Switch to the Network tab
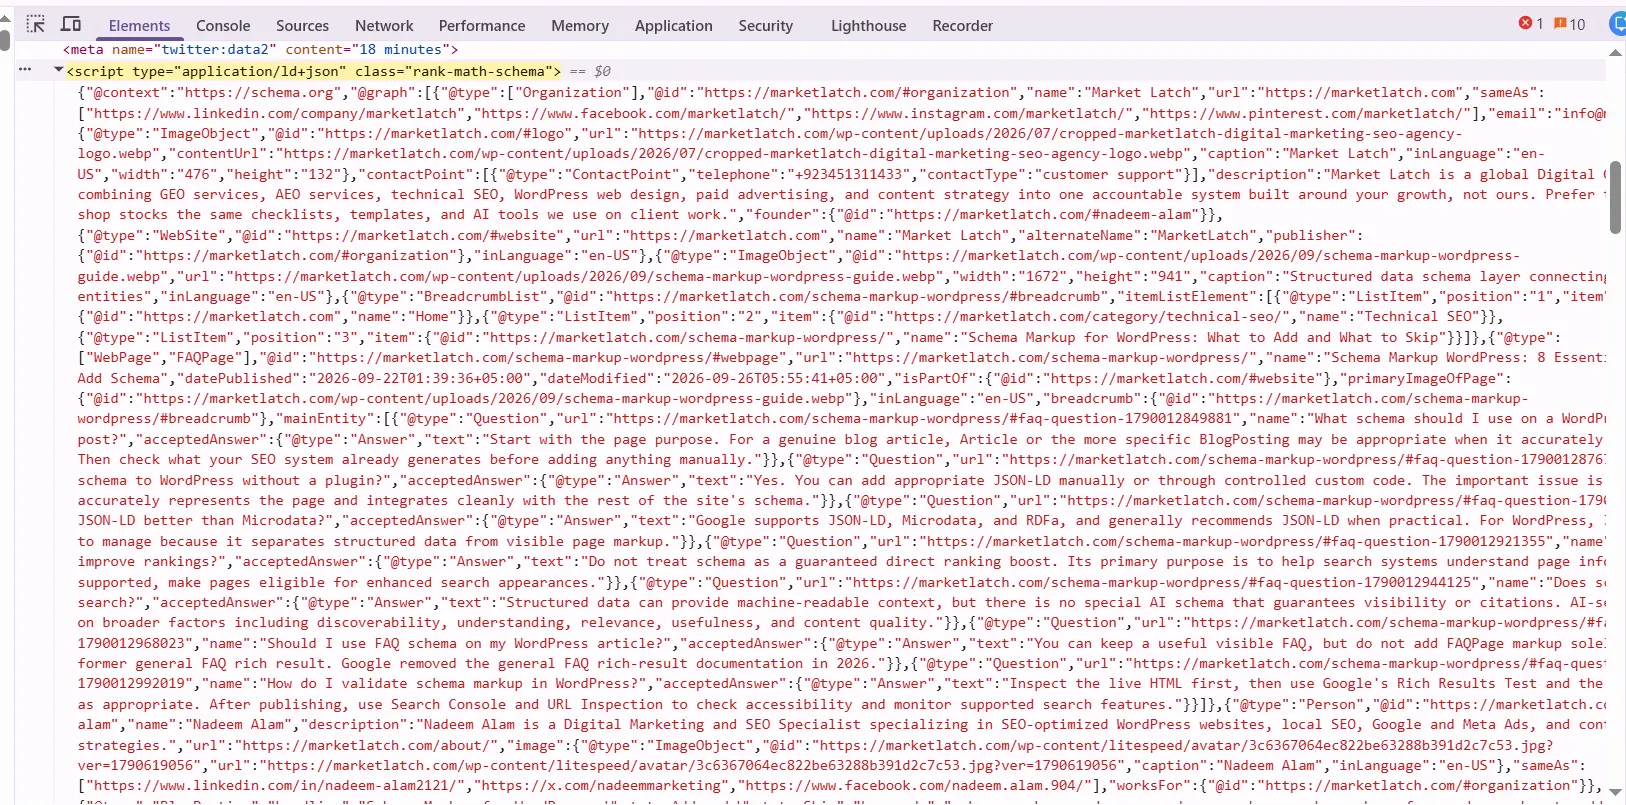The image size is (1626, 805). (384, 26)
